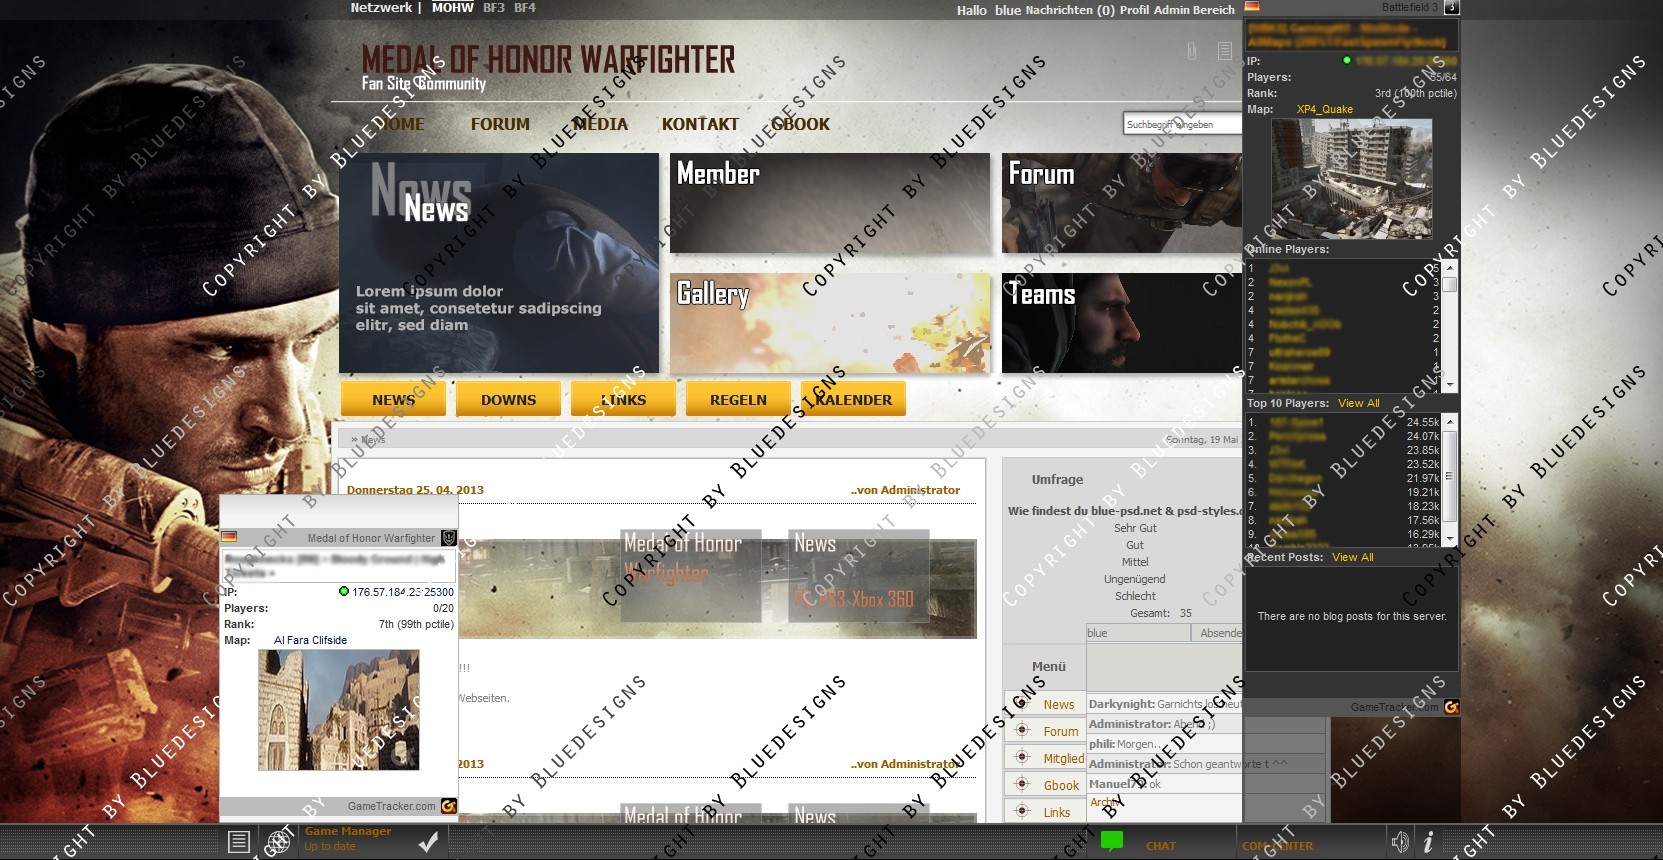Click the Al Fara Clifside map image
This screenshot has width=1663, height=860.
[338, 710]
